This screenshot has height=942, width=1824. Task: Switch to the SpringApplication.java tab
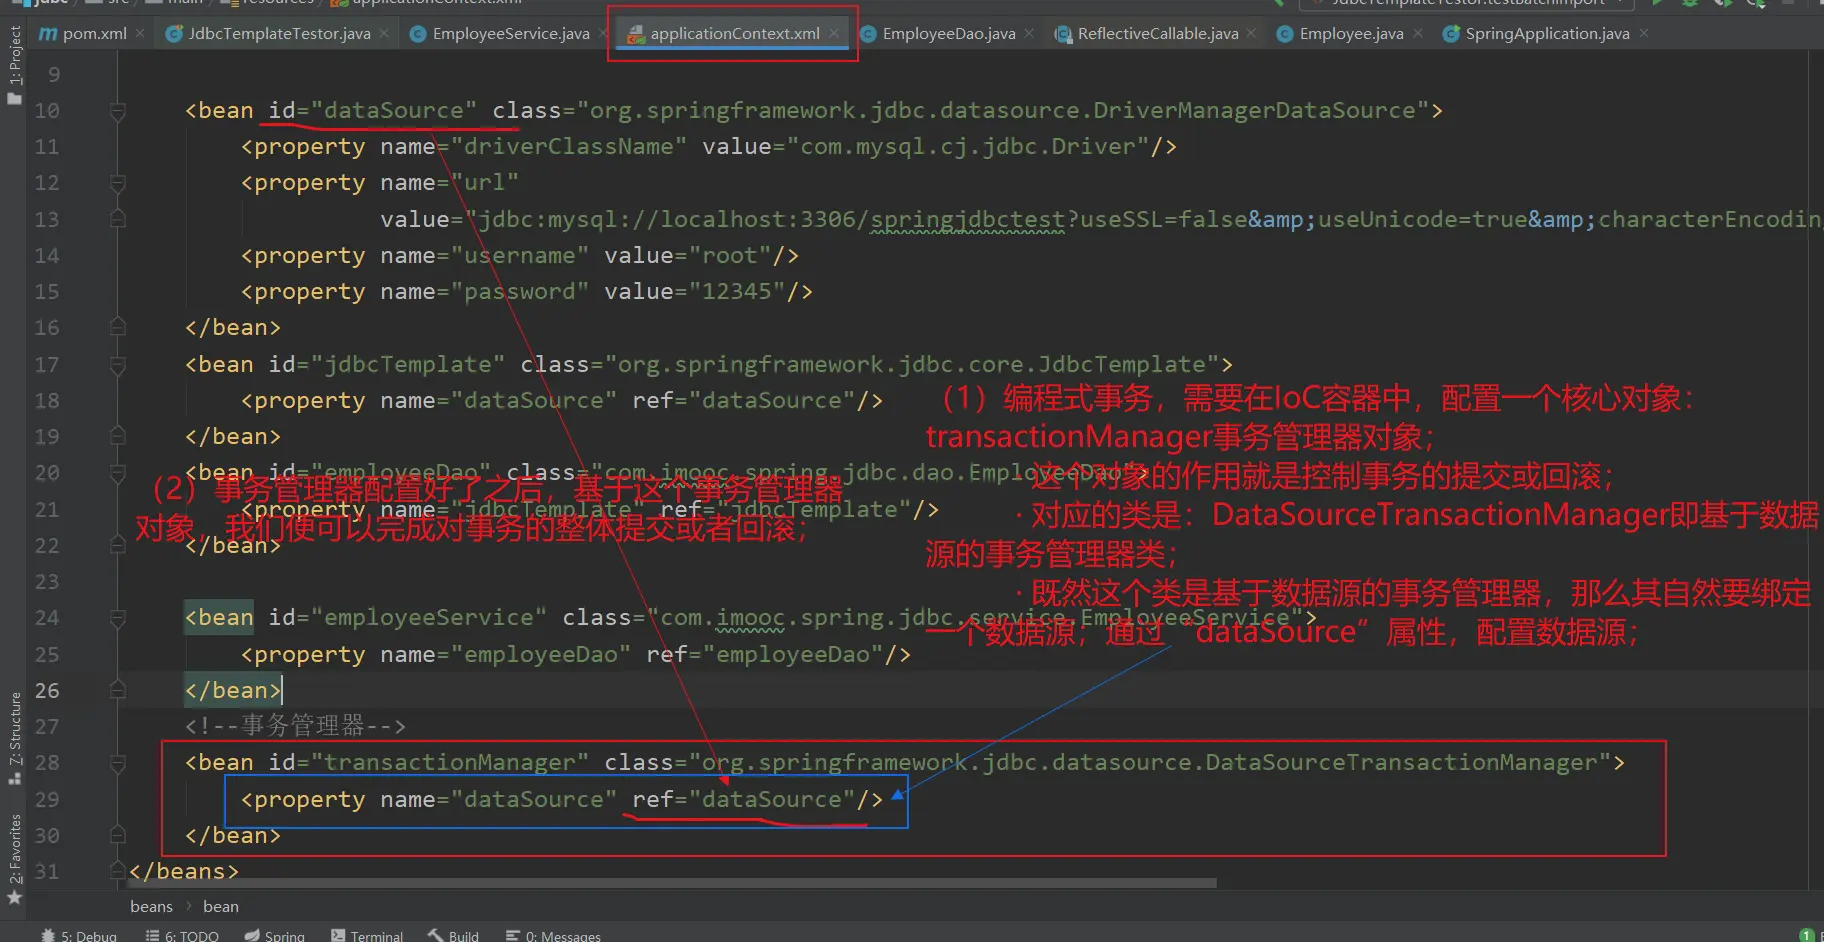point(1546,34)
